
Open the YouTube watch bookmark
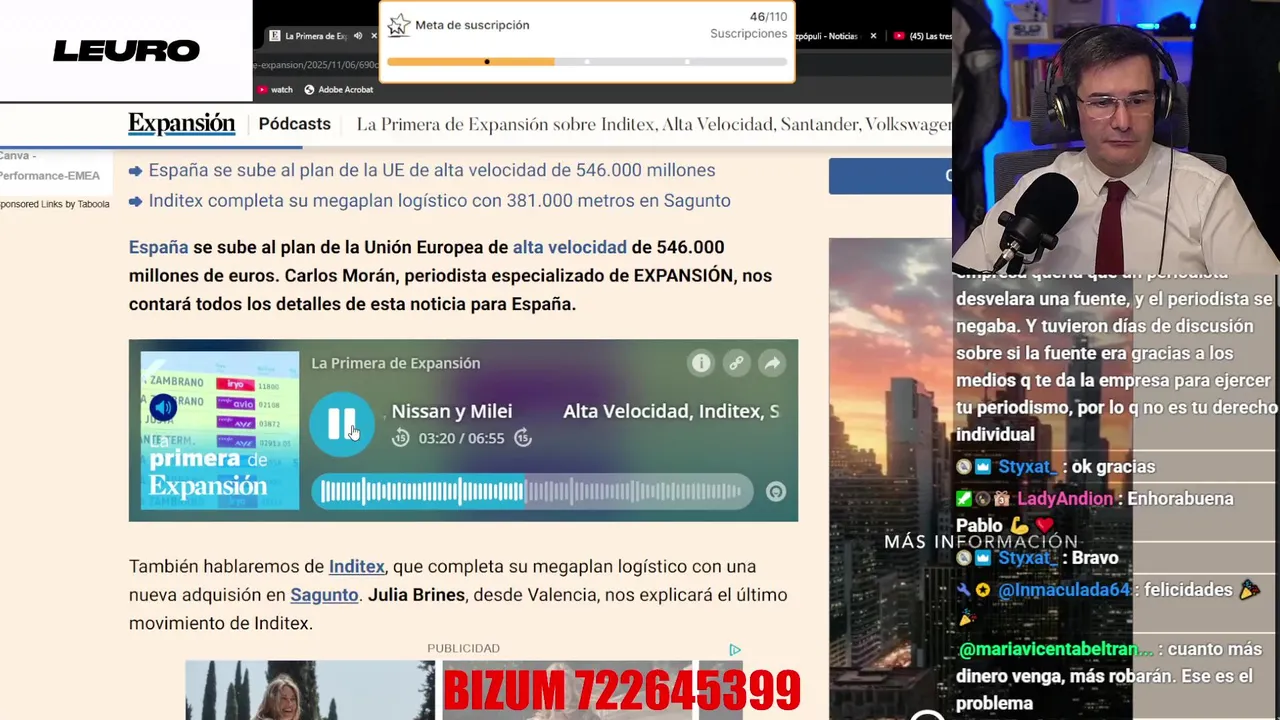(275, 89)
